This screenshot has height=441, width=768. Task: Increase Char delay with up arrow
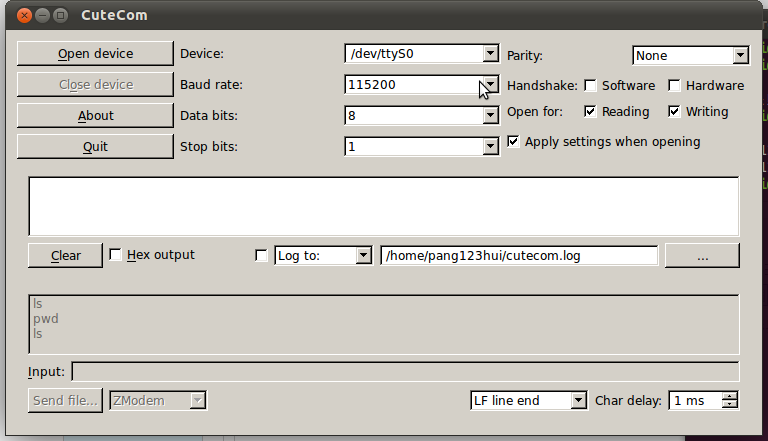point(729,396)
